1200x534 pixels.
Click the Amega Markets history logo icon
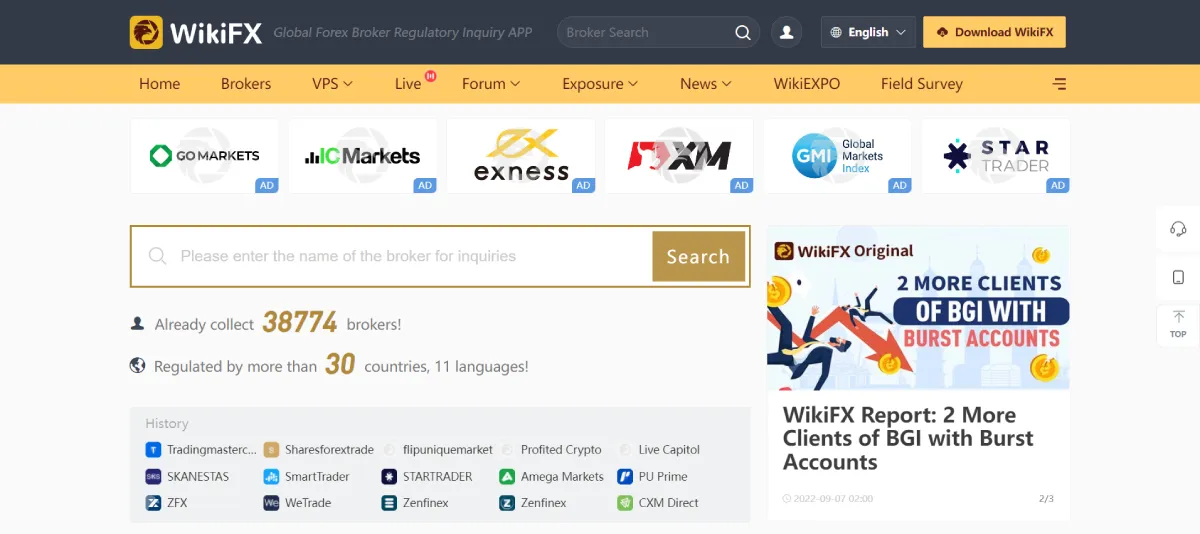click(x=507, y=477)
